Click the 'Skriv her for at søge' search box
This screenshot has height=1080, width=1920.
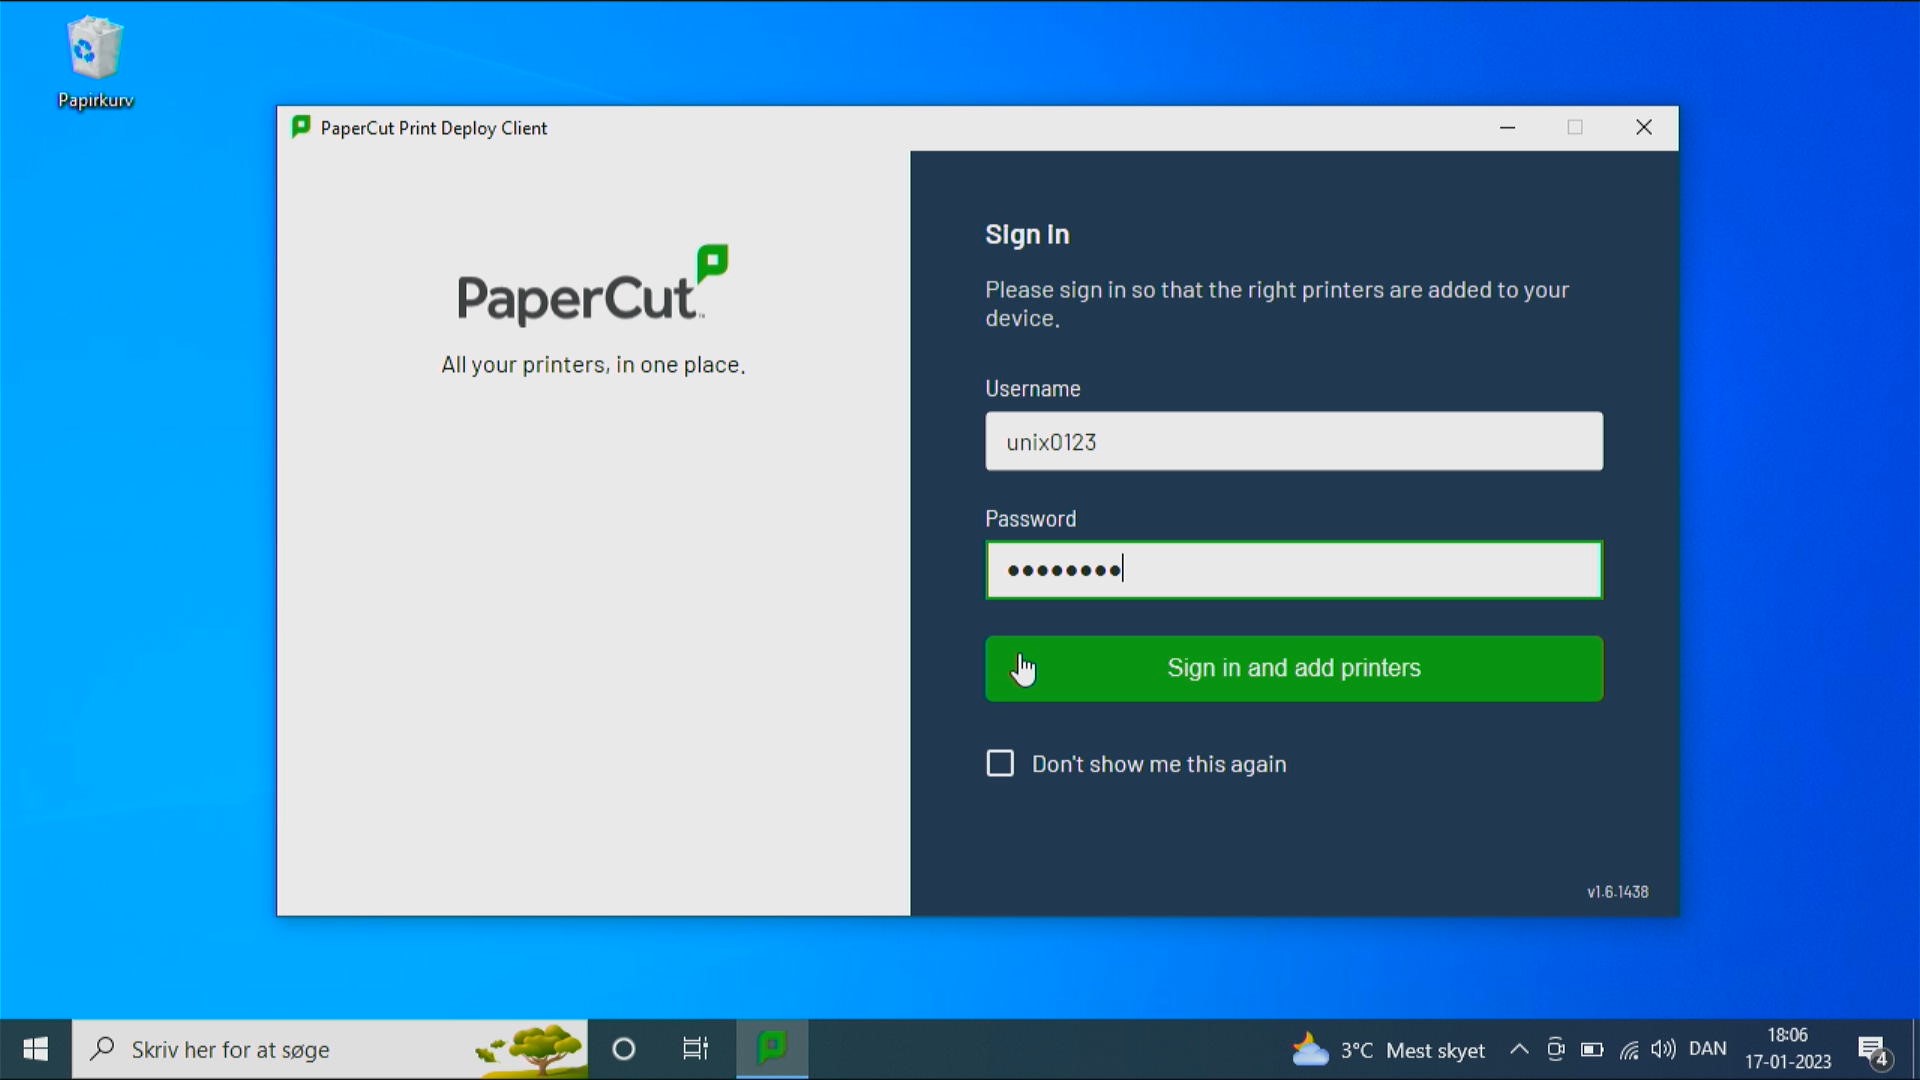(x=300, y=1049)
